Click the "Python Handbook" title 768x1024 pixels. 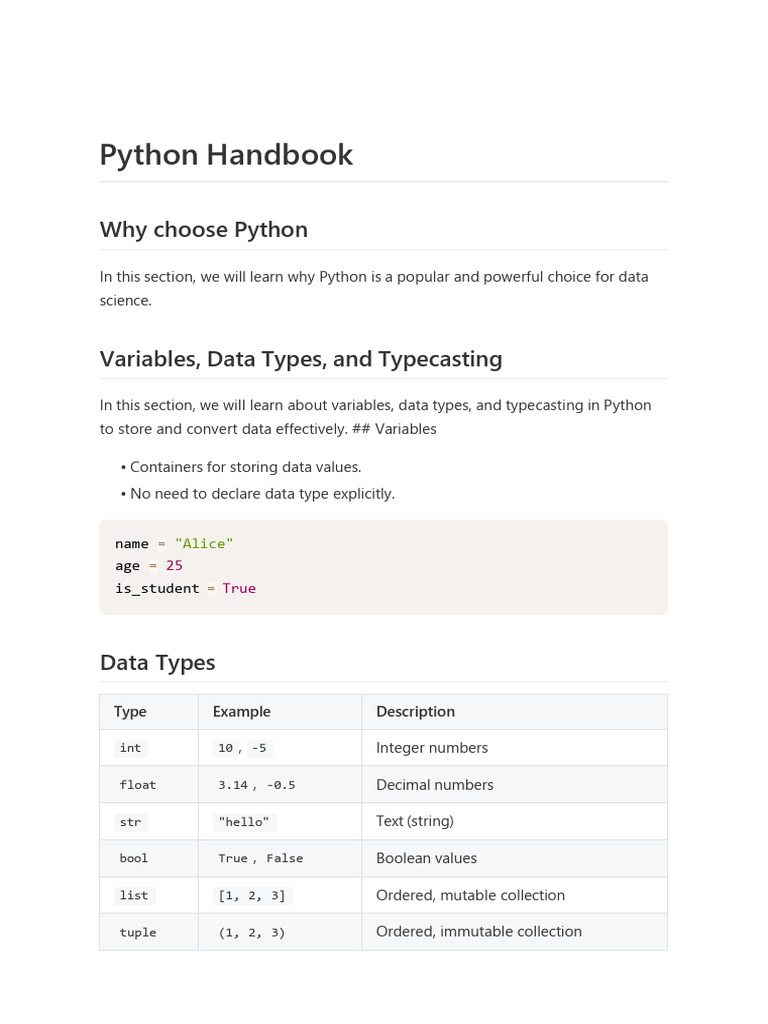[x=226, y=155]
